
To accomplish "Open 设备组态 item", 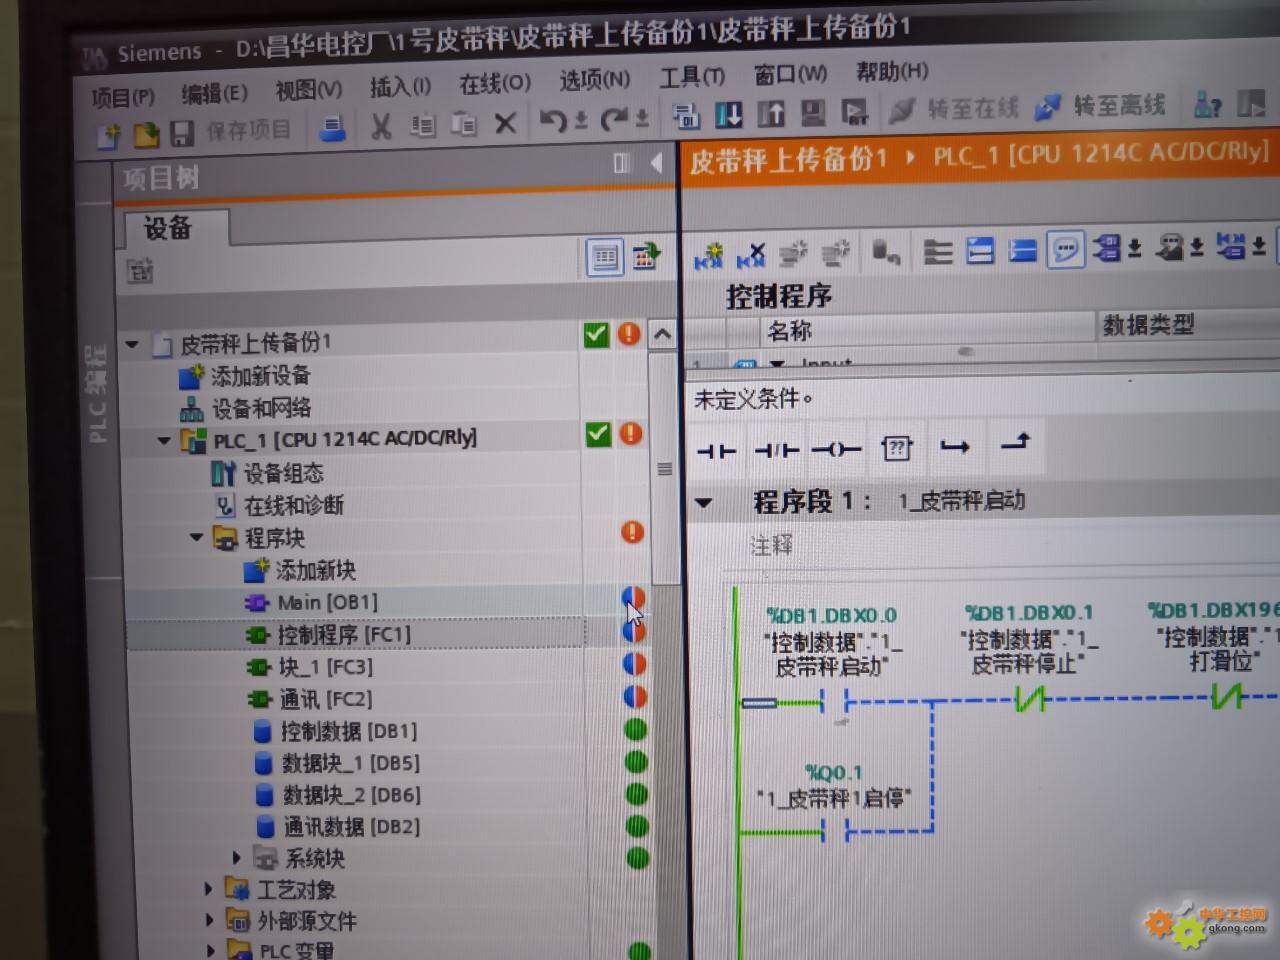I will (268, 473).
